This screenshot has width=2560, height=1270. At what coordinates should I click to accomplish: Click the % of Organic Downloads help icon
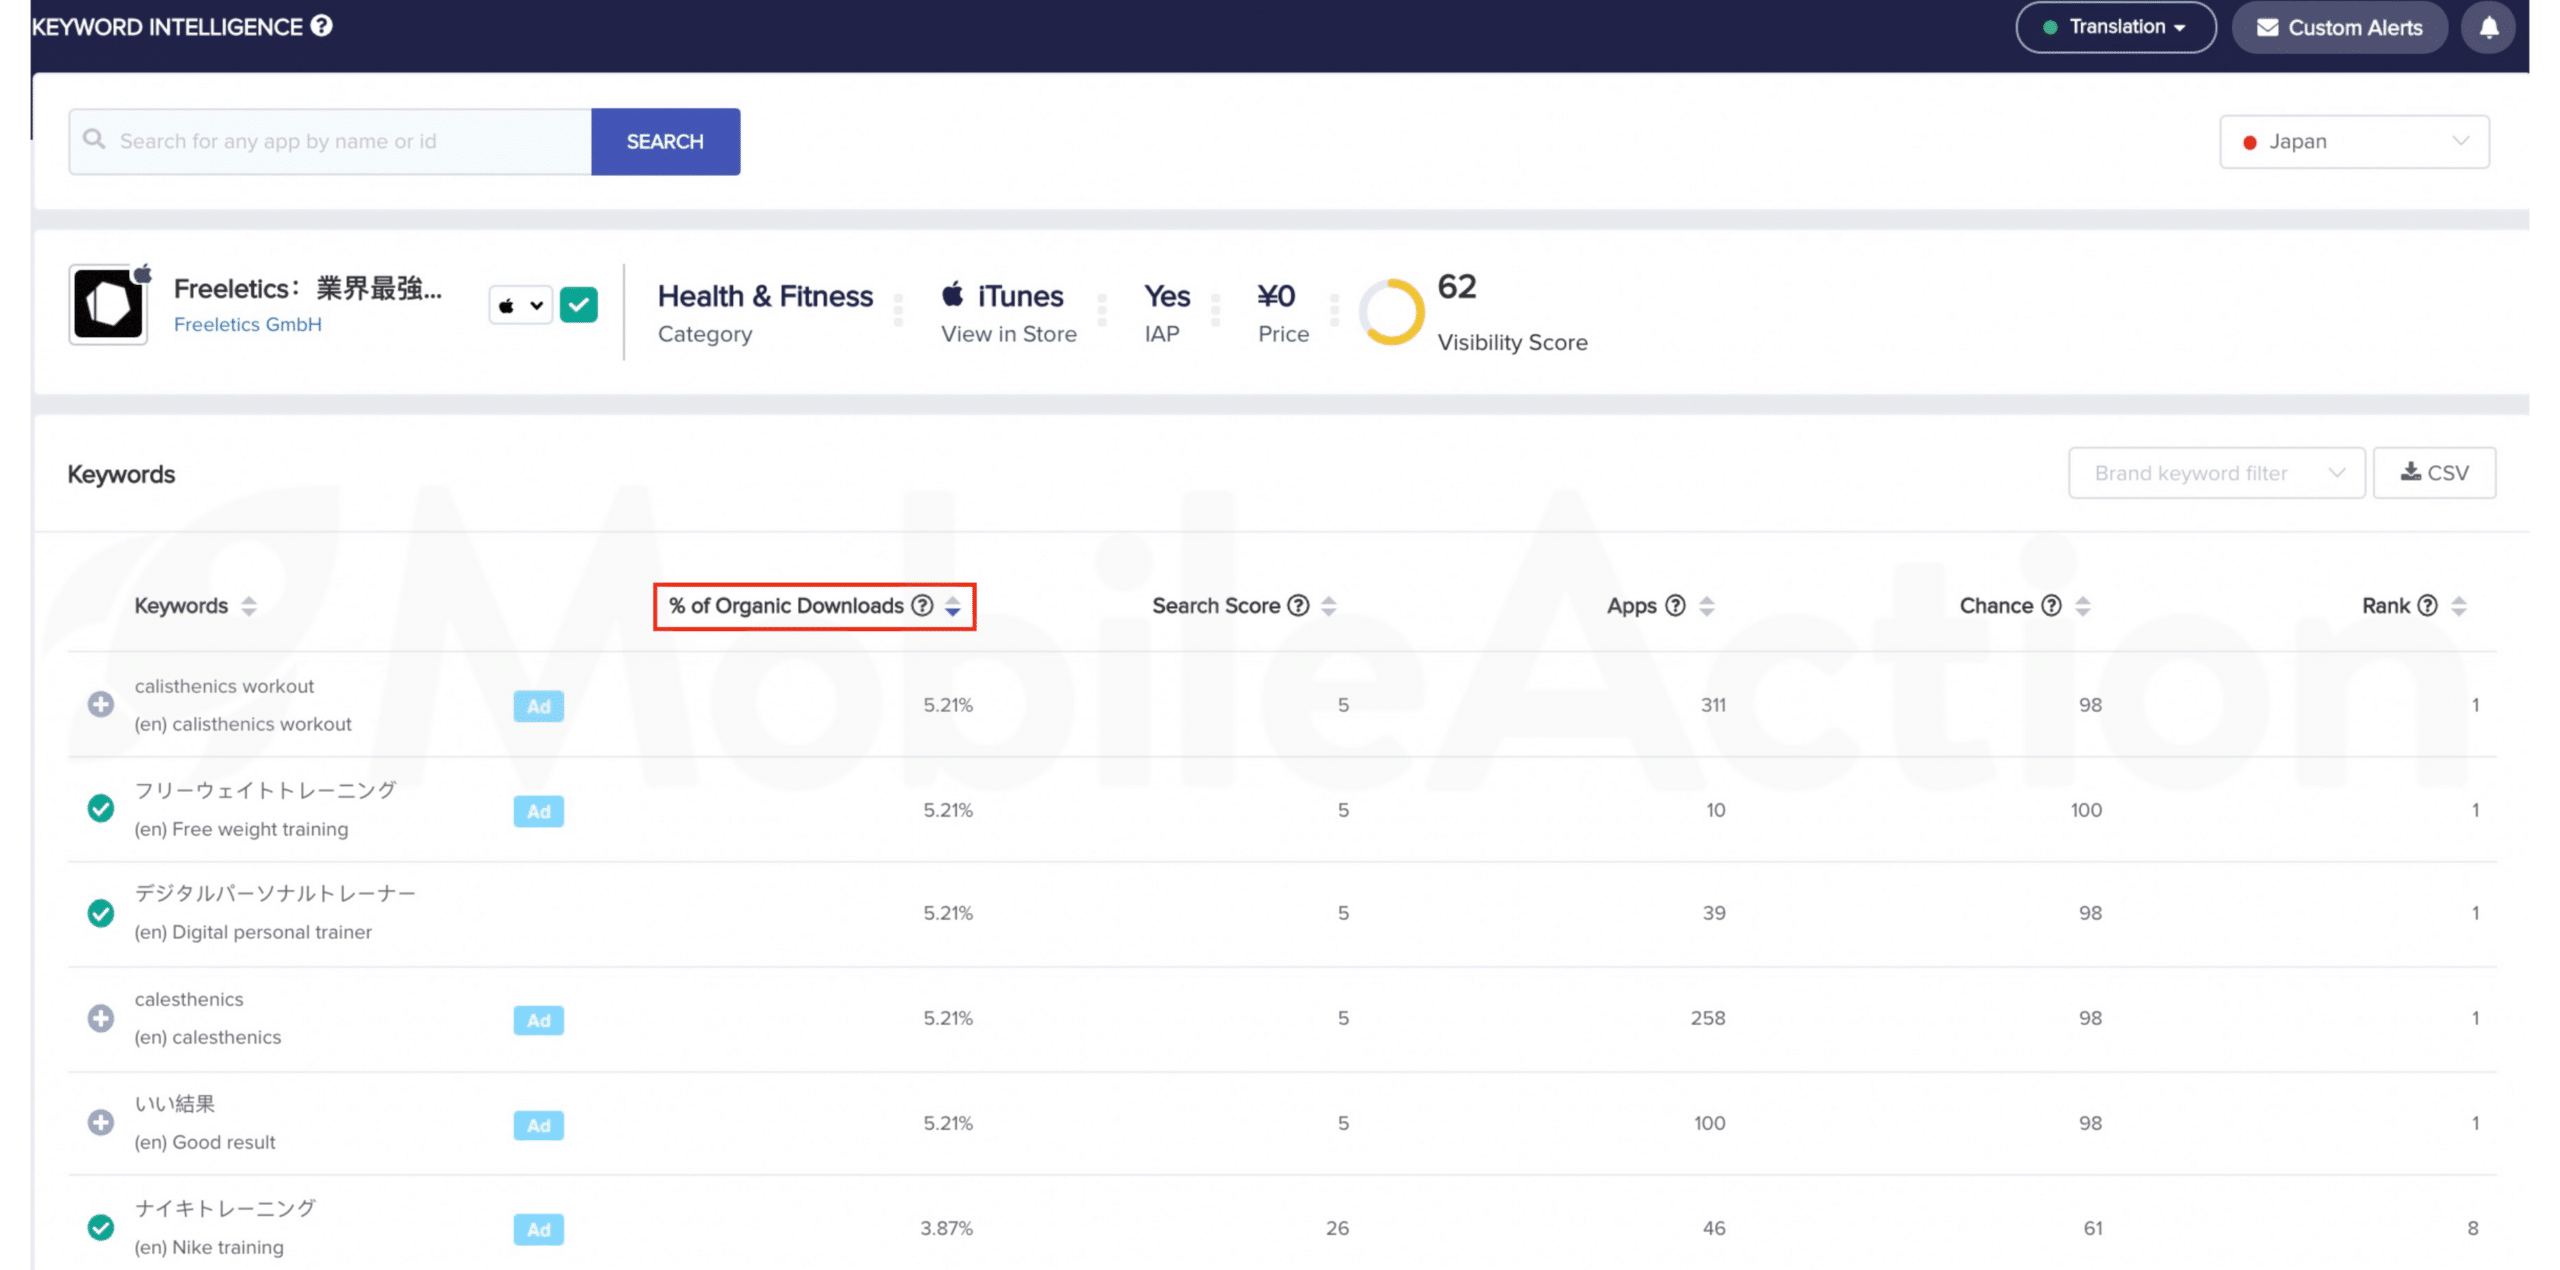click(922, 605)
